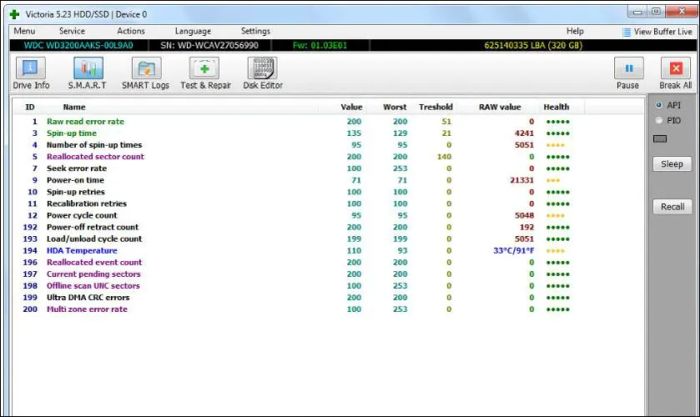Click the red Break All icon
The height and width of the screenshot is (417, 700).
click(675, 68)
